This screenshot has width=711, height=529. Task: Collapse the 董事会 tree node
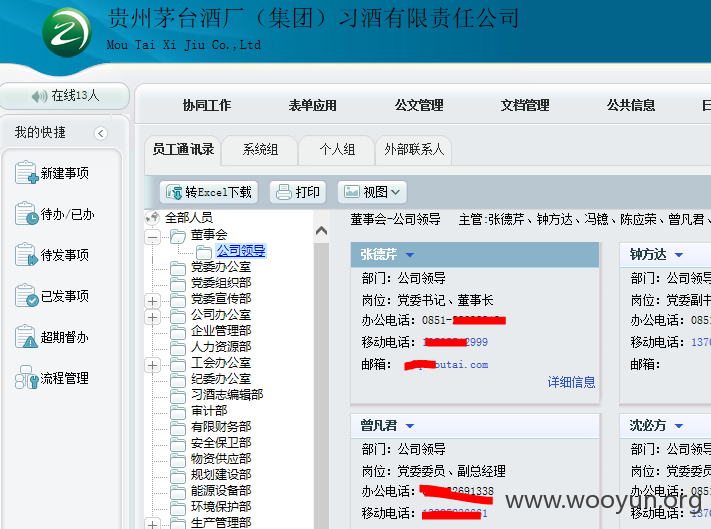152,237
